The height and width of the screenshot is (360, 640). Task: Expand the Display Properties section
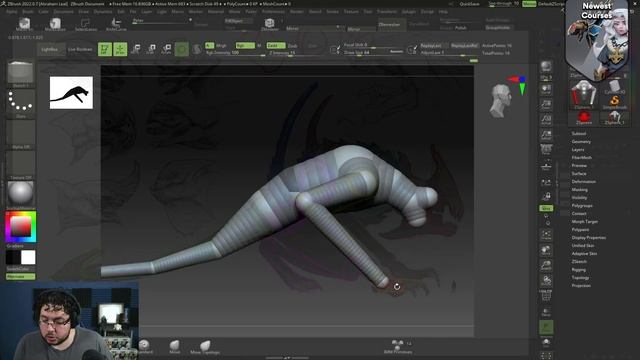tap(589, 238)
